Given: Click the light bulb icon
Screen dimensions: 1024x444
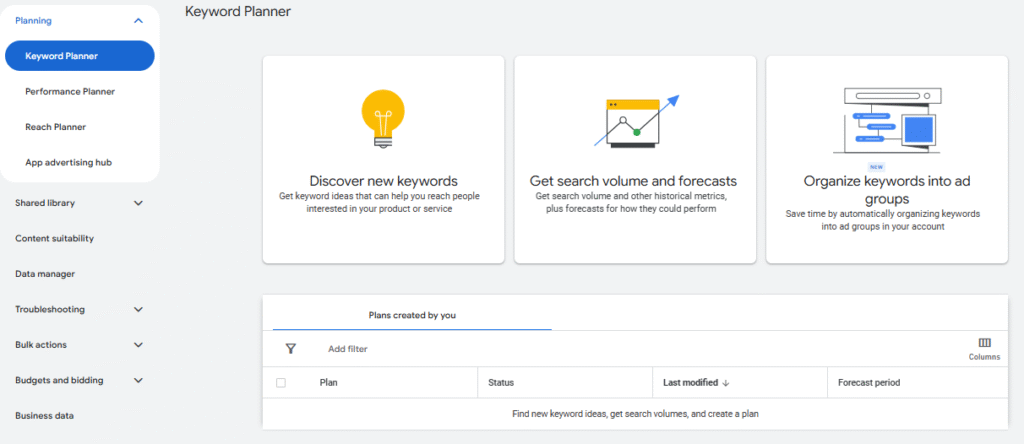Looking at the screenshot, I should [x=383, y=119].
